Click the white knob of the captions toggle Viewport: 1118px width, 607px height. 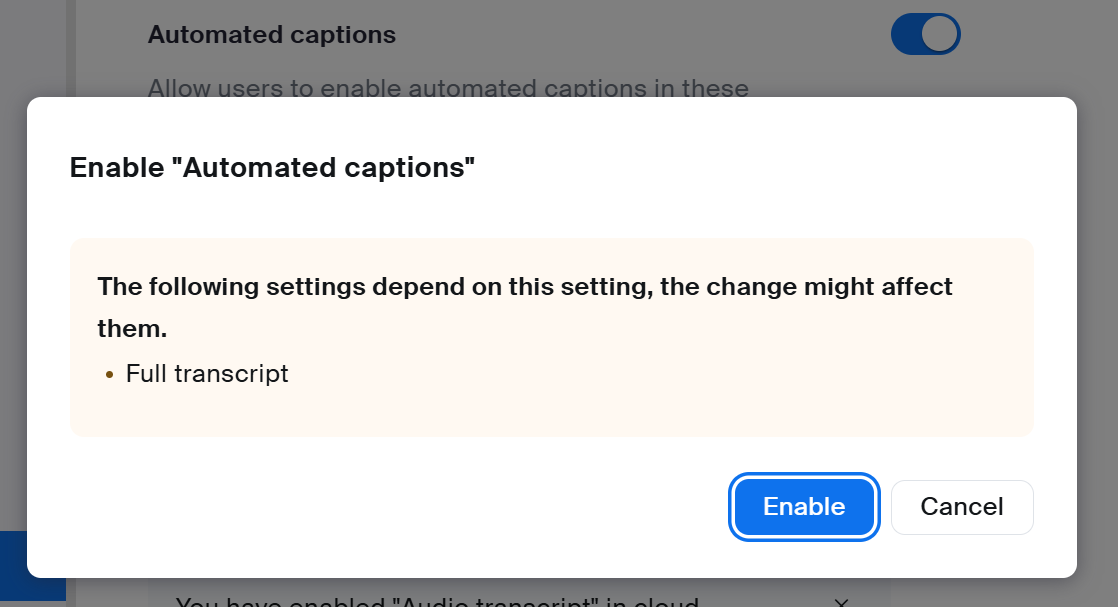[x=940, y=35]
